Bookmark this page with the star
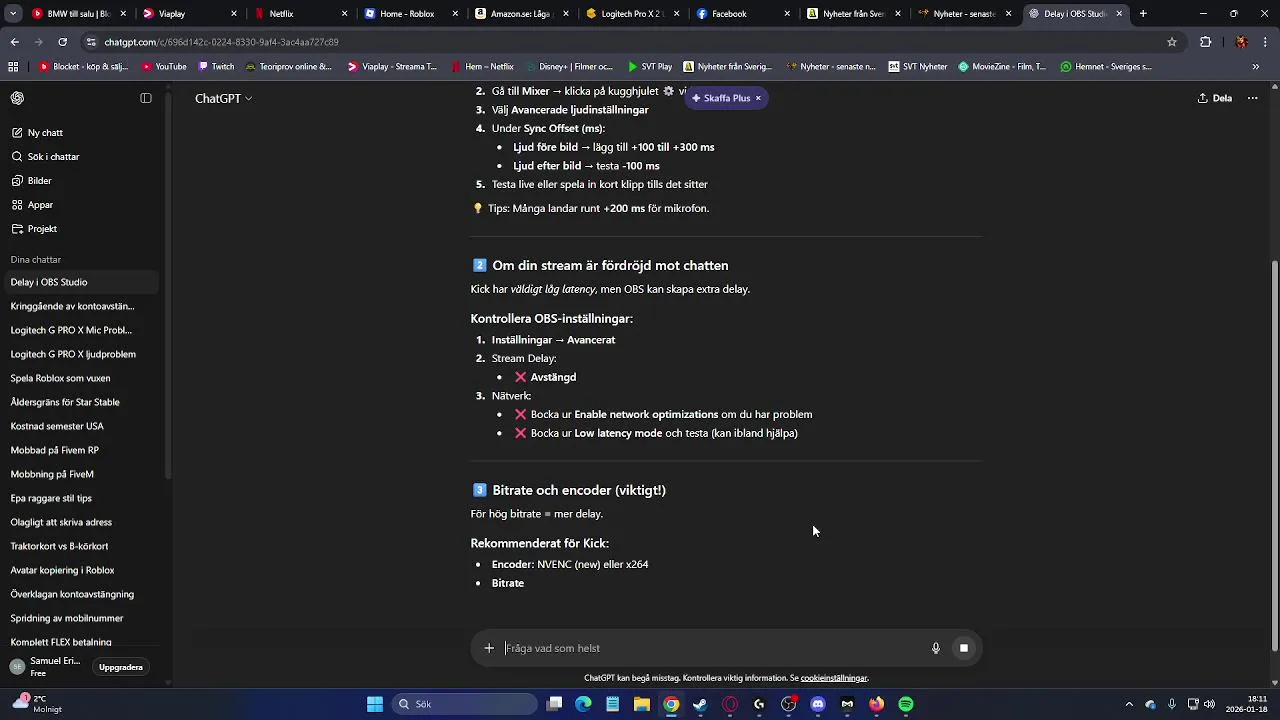The height and width of the screenshot is (720, 1280). (1172, 42)
